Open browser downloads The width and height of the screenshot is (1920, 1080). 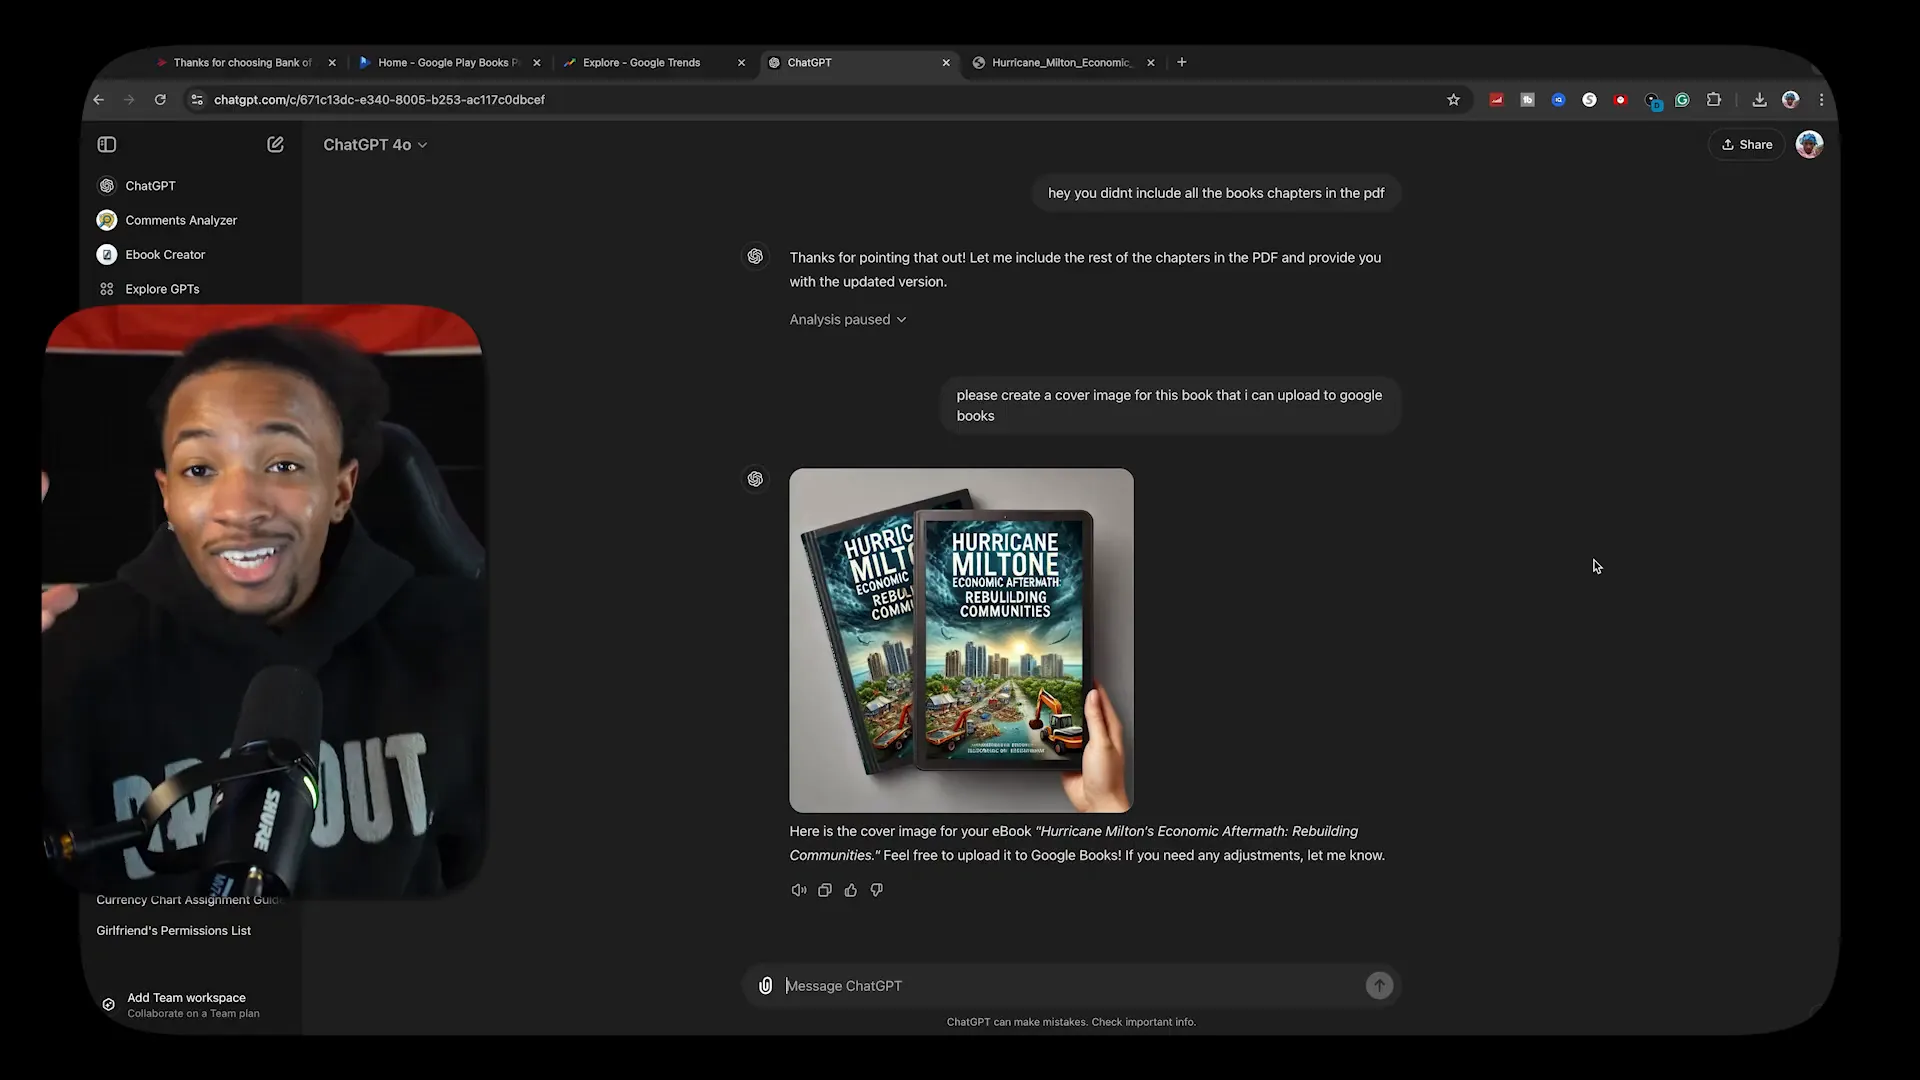click(x=1759, y=100)
